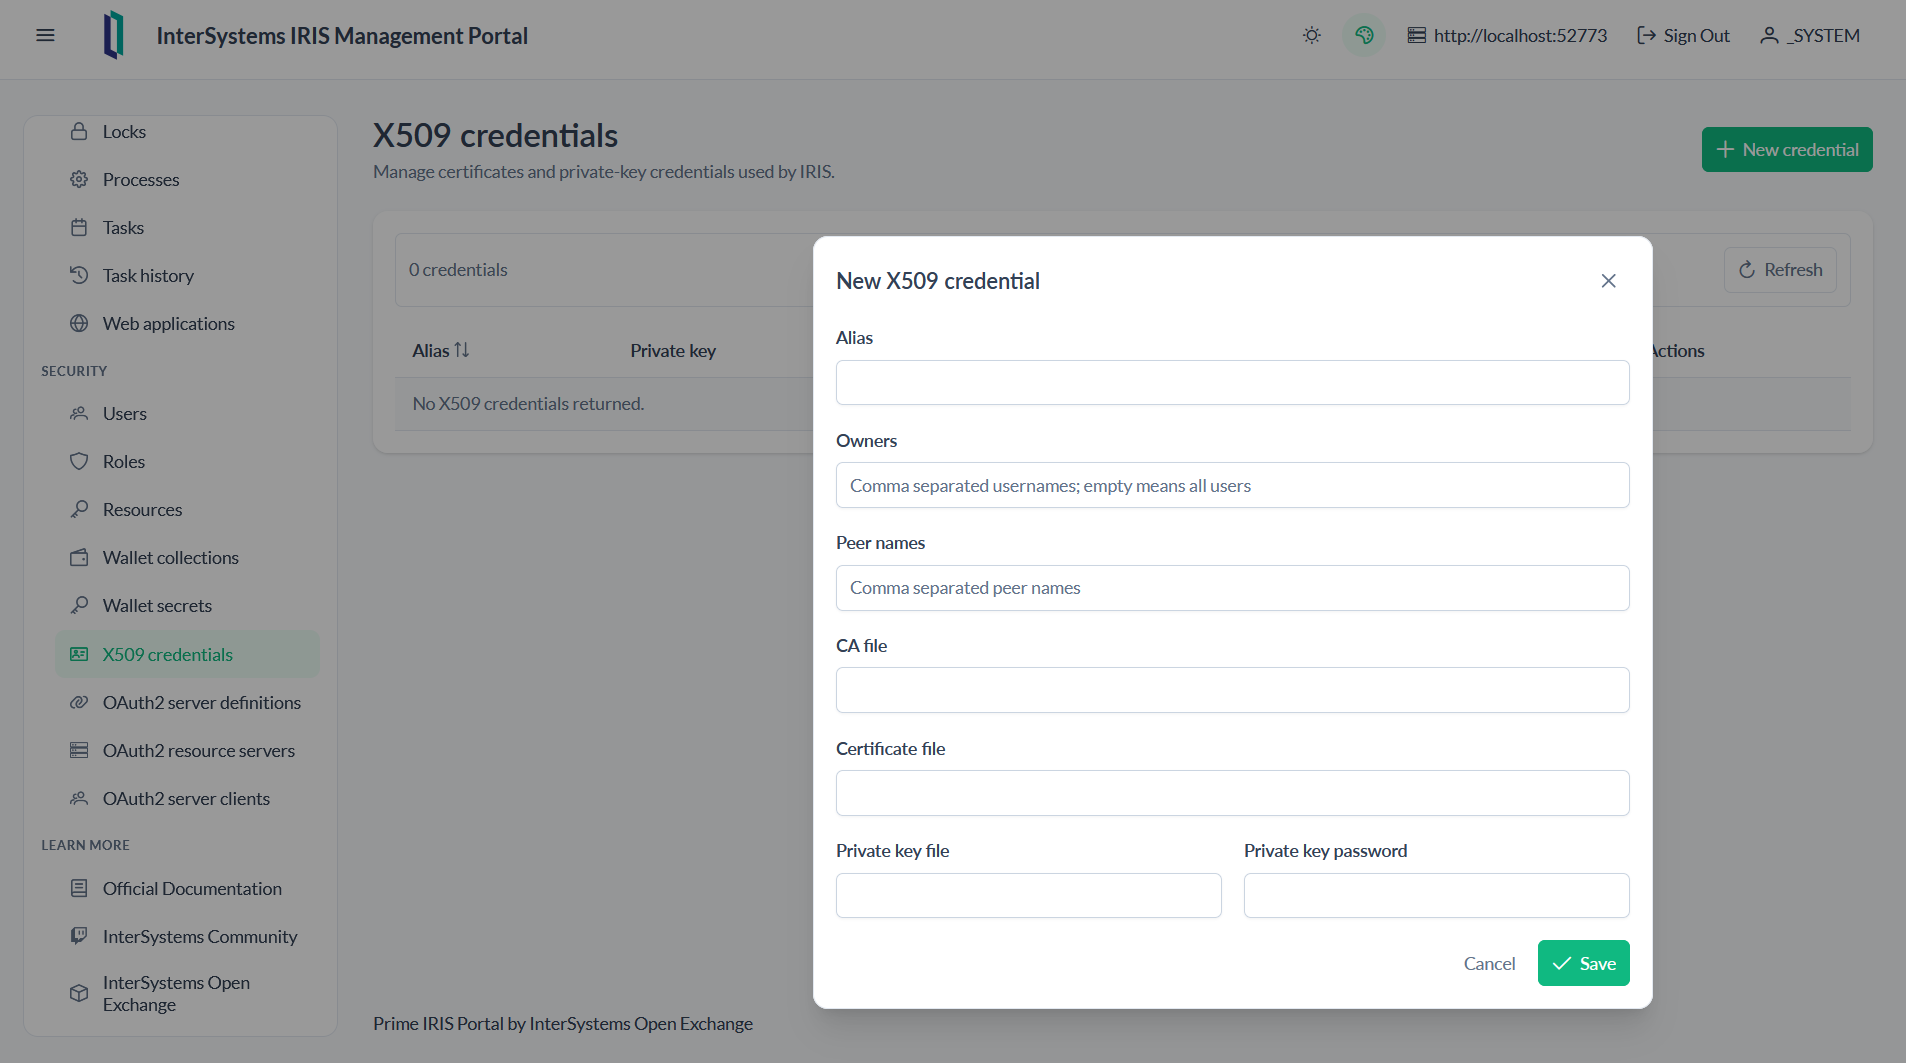Click the link icon beside OAuth2 server definitions
1906x1063 pixels.
pos(79,702)
